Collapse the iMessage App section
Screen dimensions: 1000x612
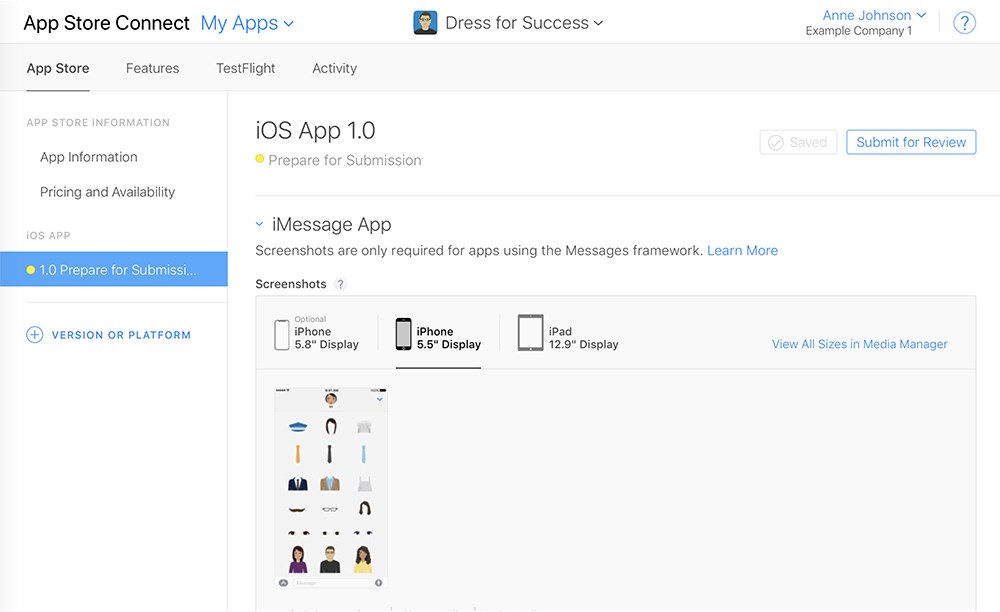click(260, 224)
